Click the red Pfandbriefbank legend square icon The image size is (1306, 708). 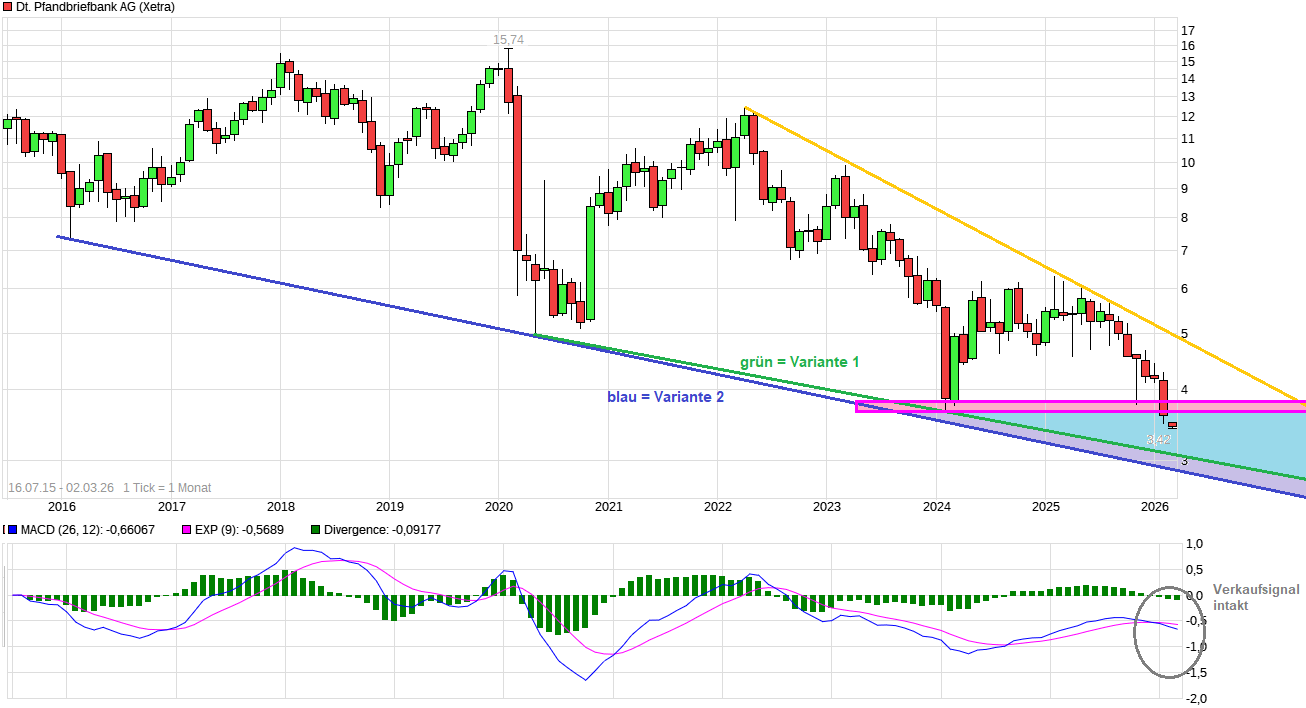click(8, 7)
